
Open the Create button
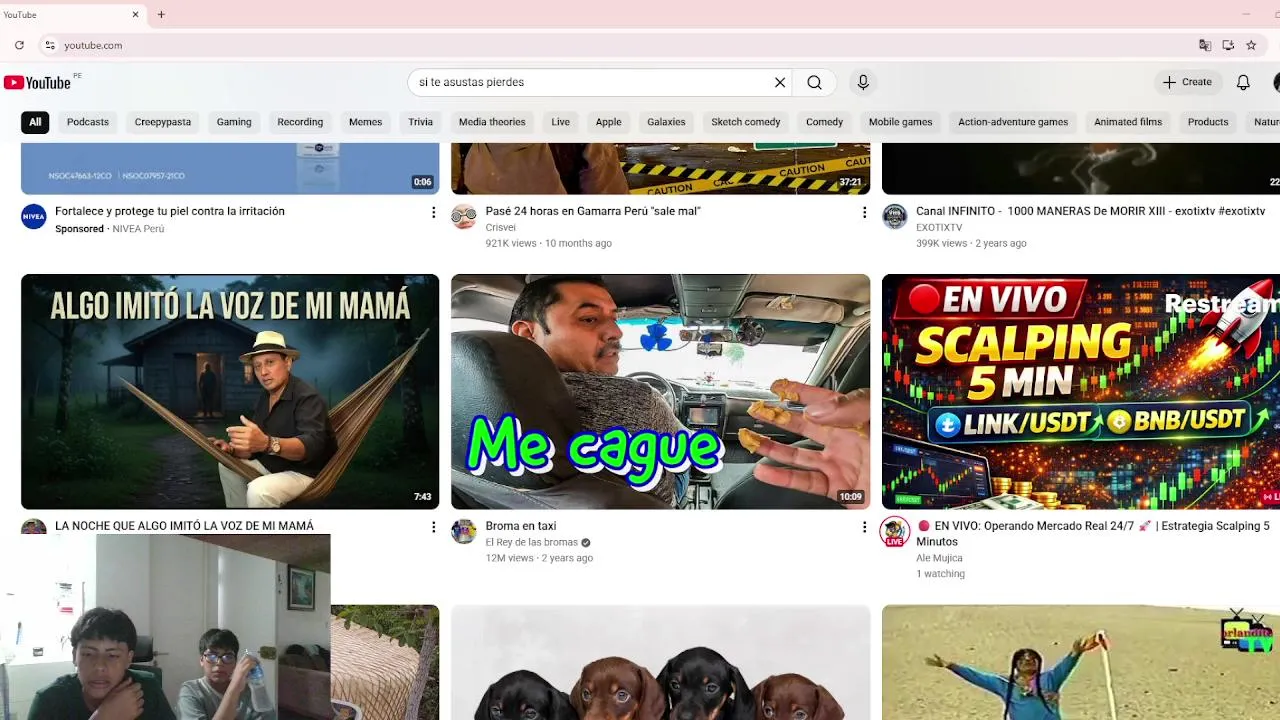[1187, 82]
